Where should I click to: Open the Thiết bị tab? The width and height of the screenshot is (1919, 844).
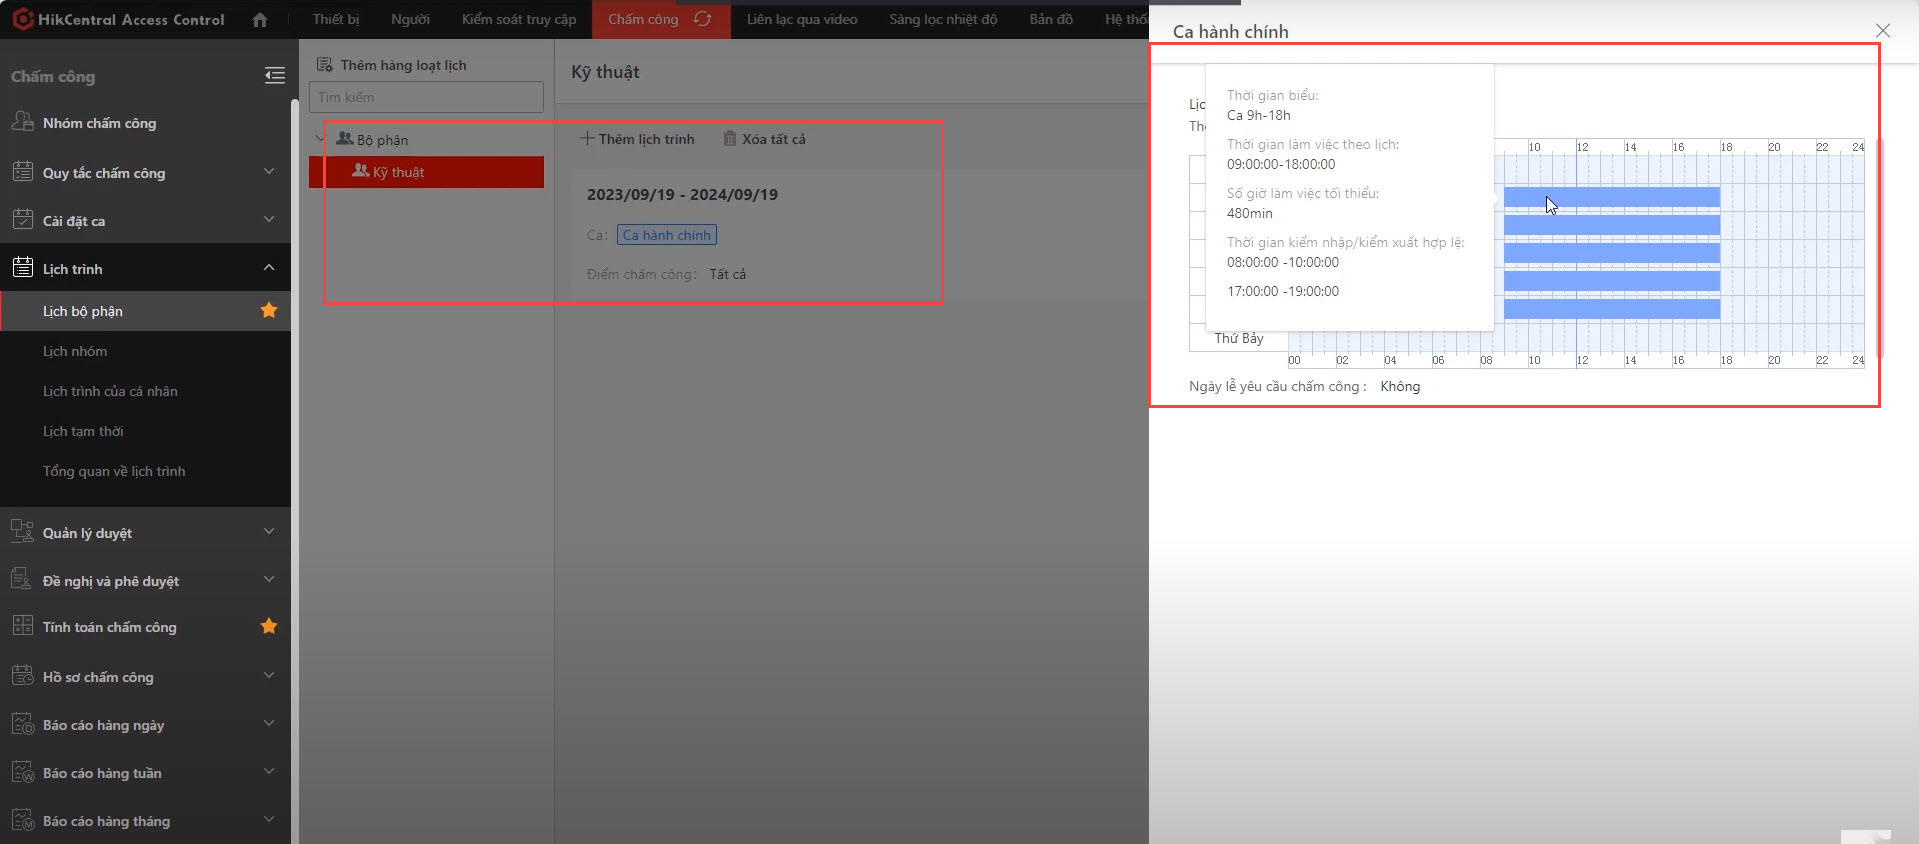click(x=335, y=19)
